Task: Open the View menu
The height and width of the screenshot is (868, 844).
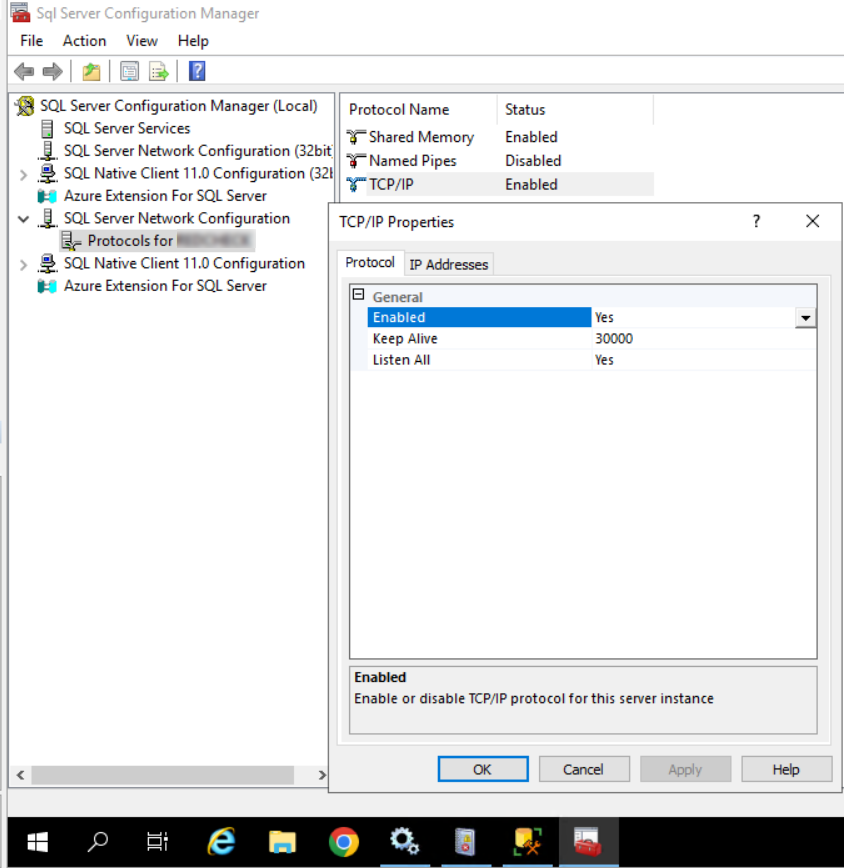Action: tap(141, 41)
